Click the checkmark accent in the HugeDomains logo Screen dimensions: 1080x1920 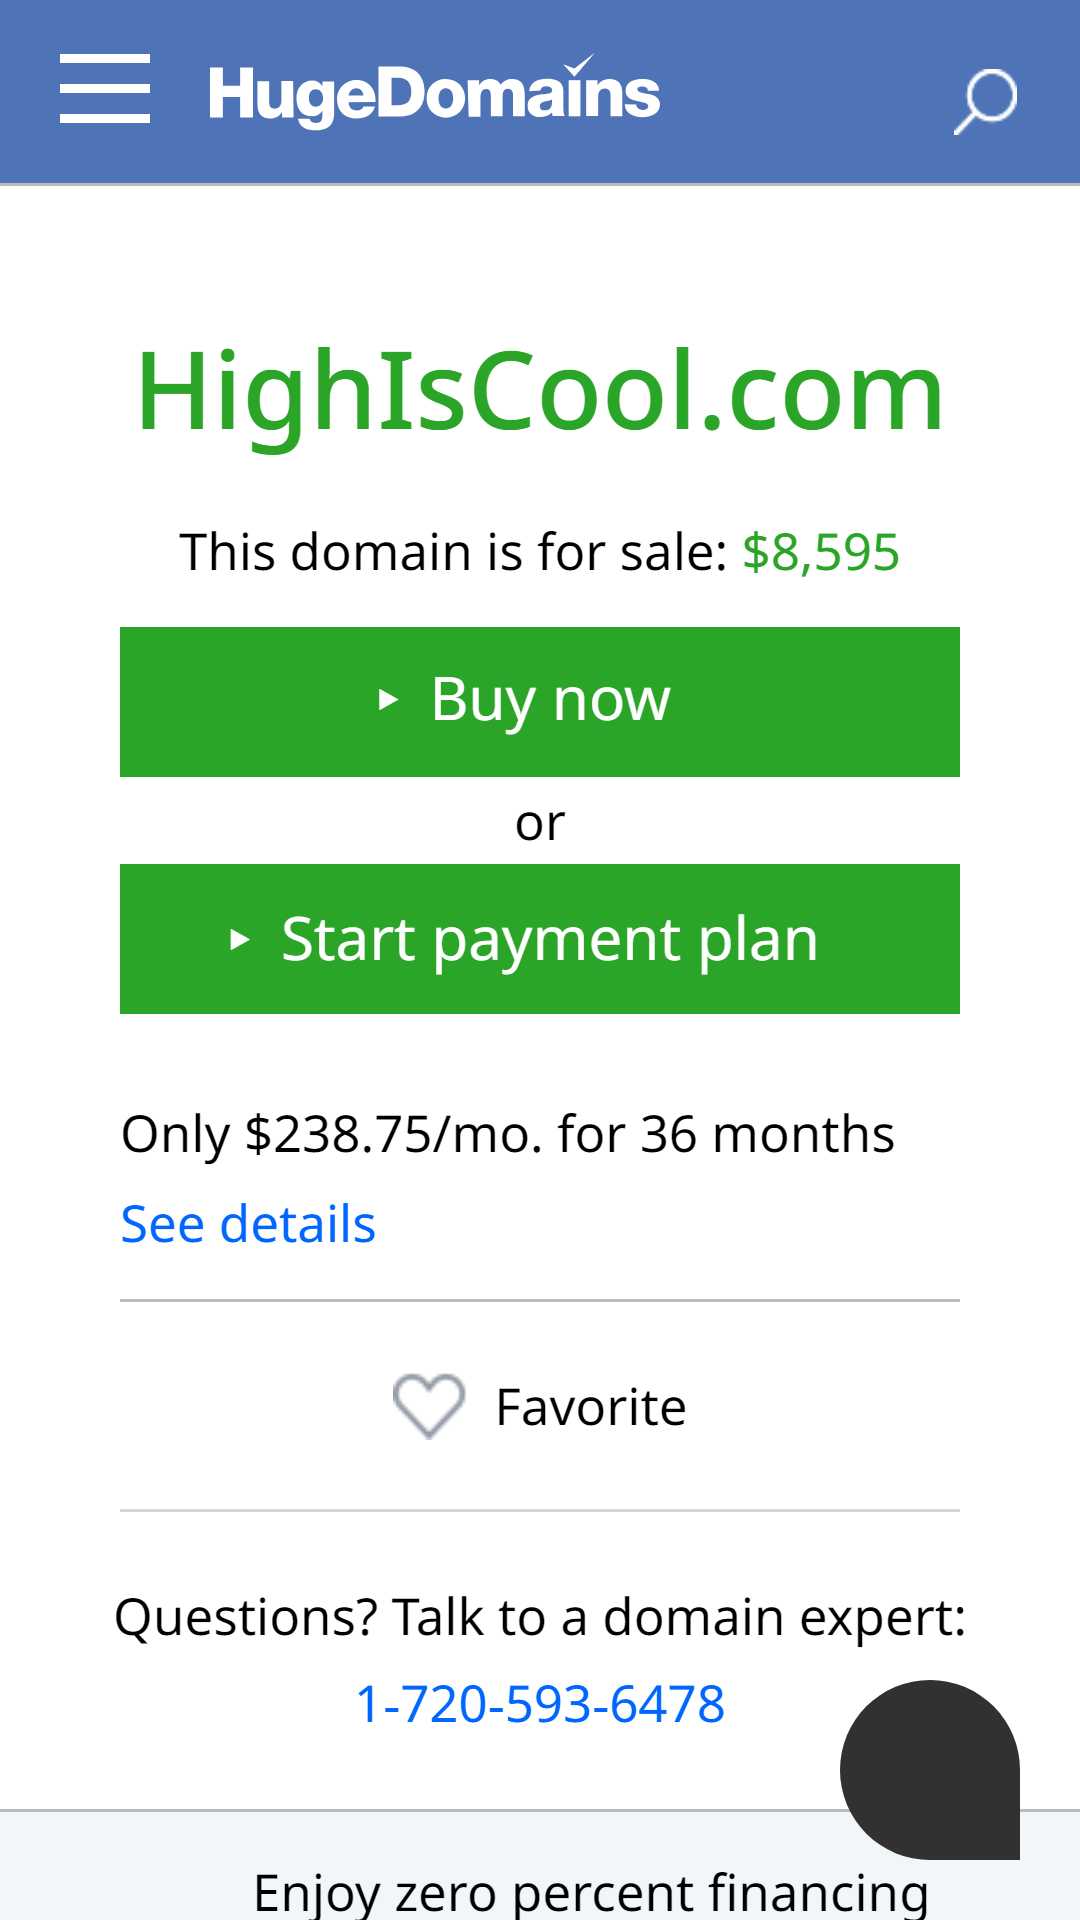(579, 65)
